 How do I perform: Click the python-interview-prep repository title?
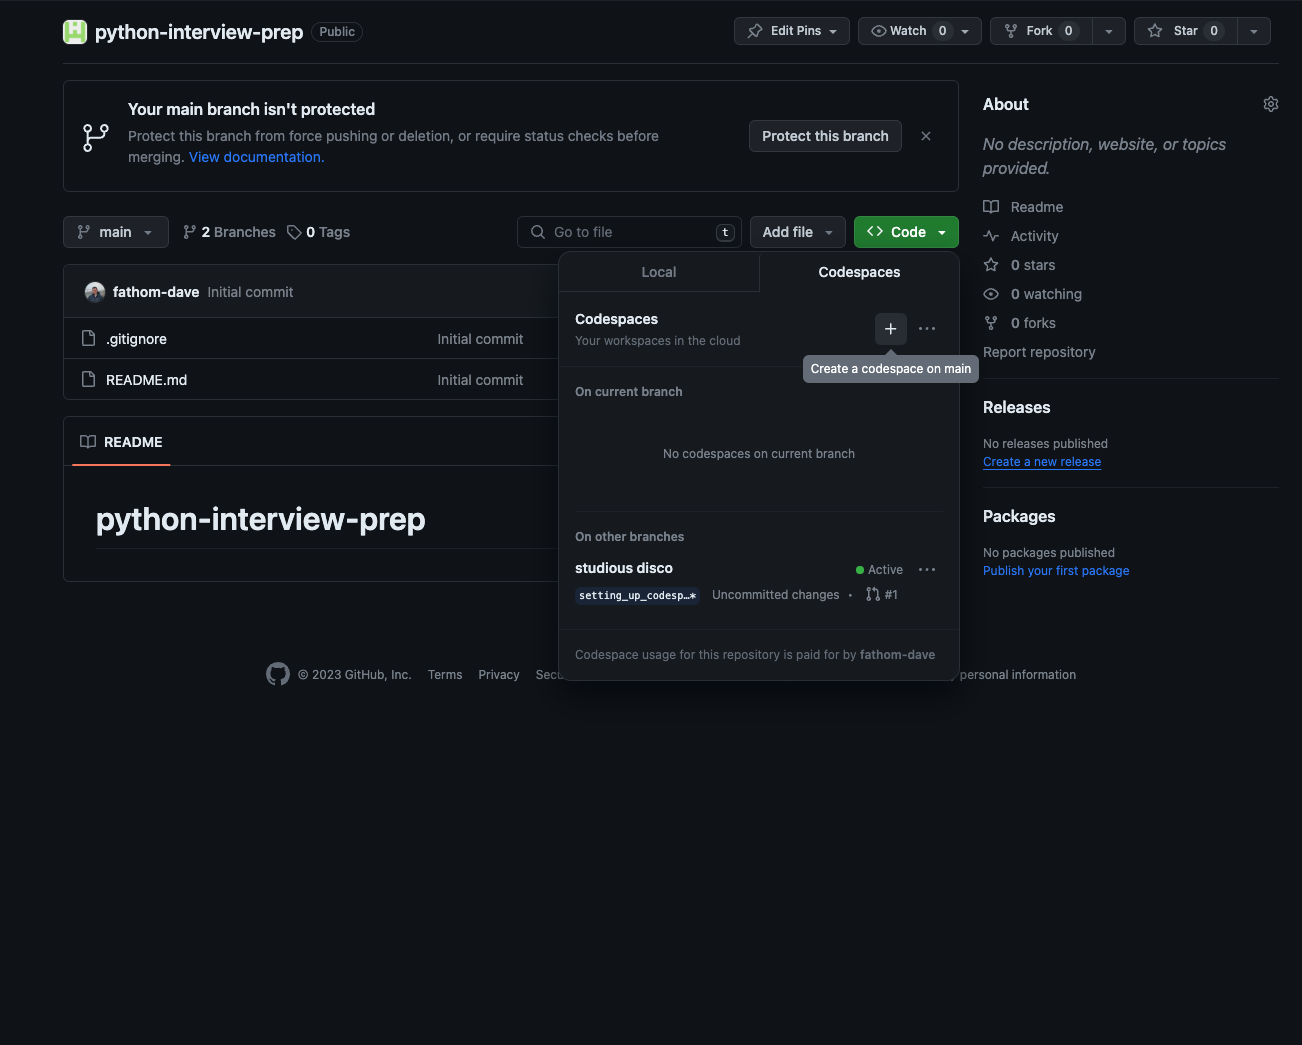199,32
